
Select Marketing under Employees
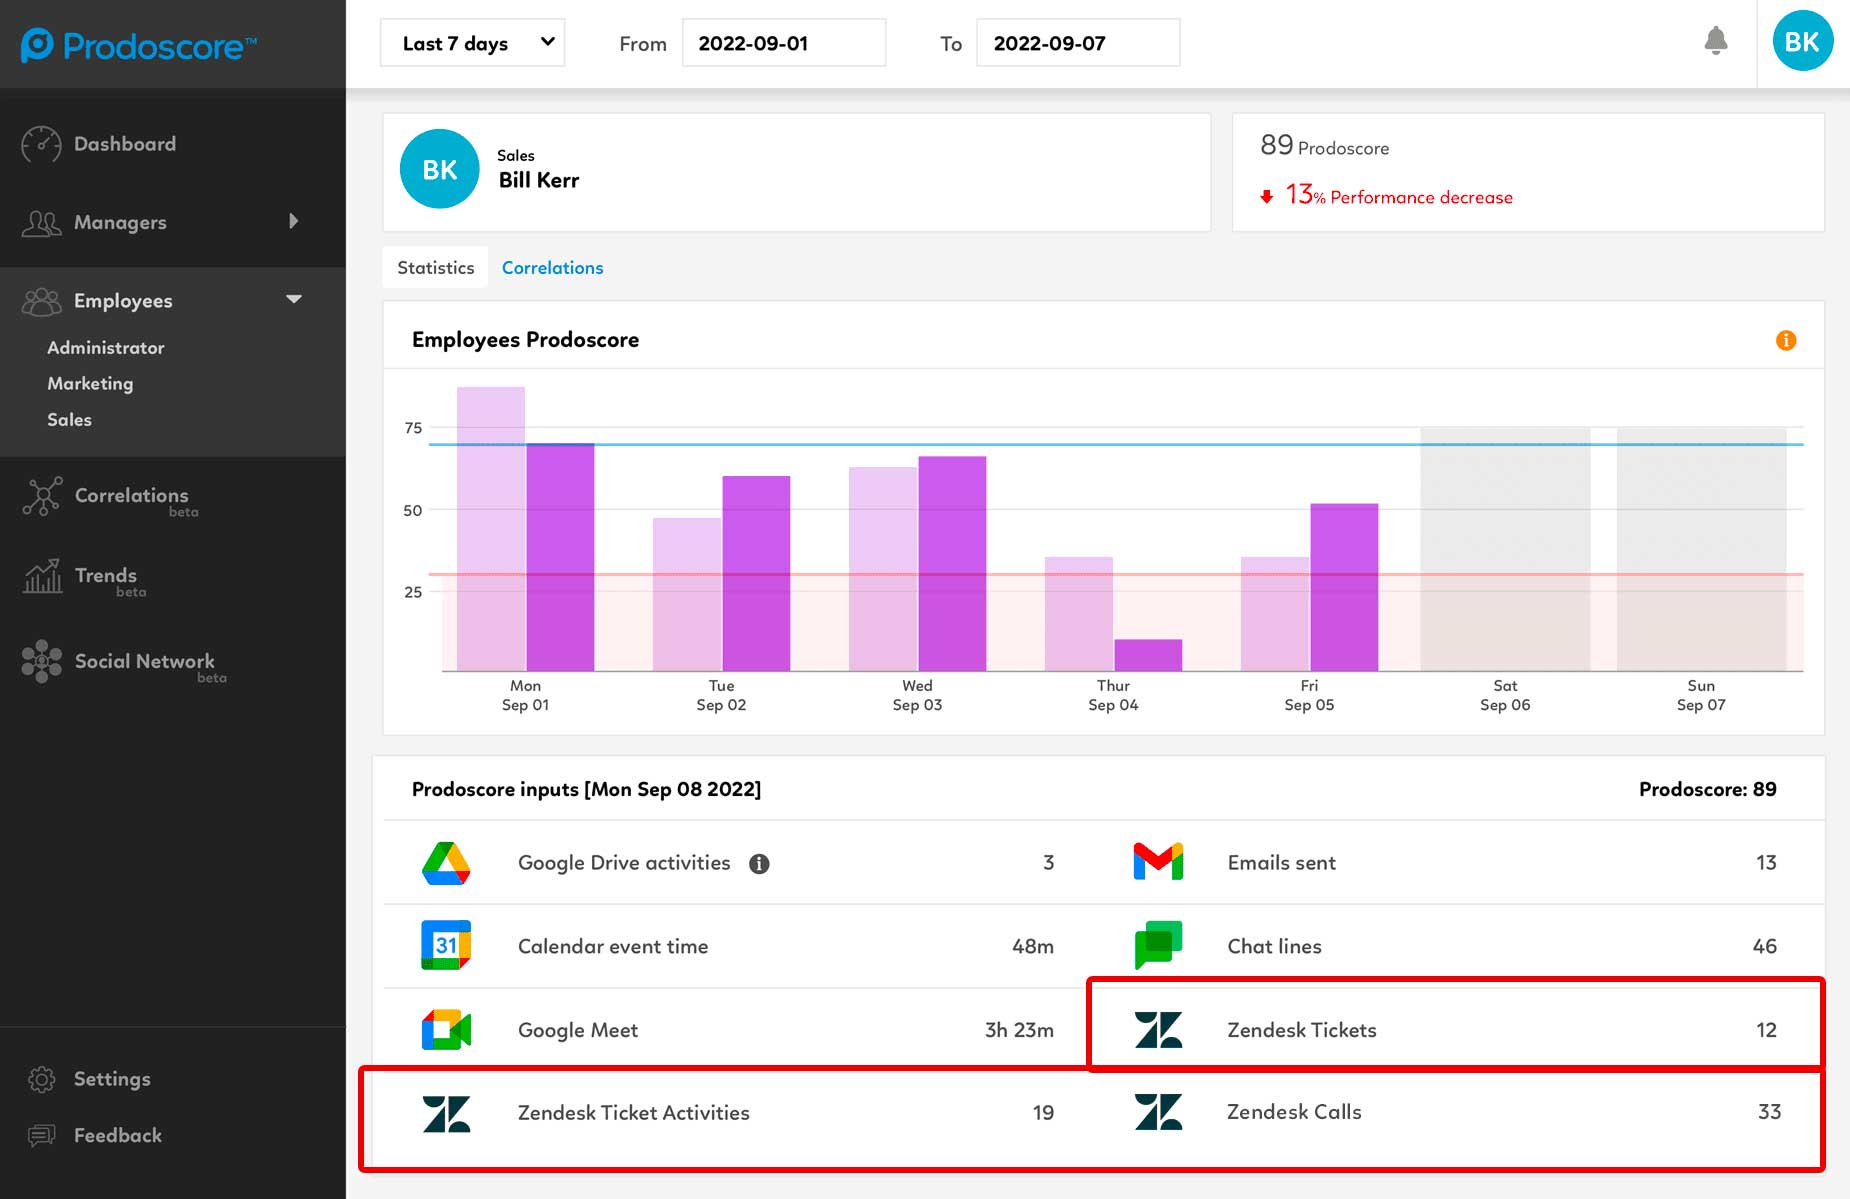coord(90,384)
